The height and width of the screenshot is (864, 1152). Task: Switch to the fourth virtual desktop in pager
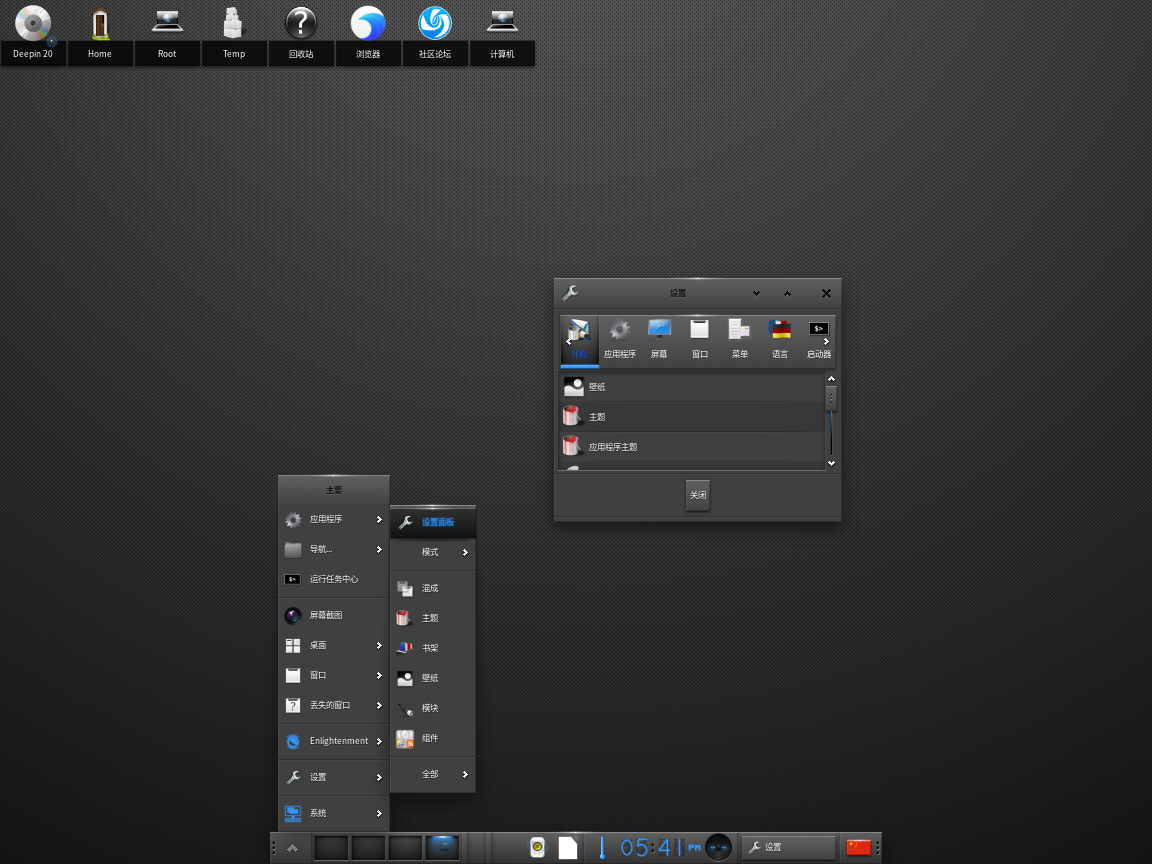(442, 848)
